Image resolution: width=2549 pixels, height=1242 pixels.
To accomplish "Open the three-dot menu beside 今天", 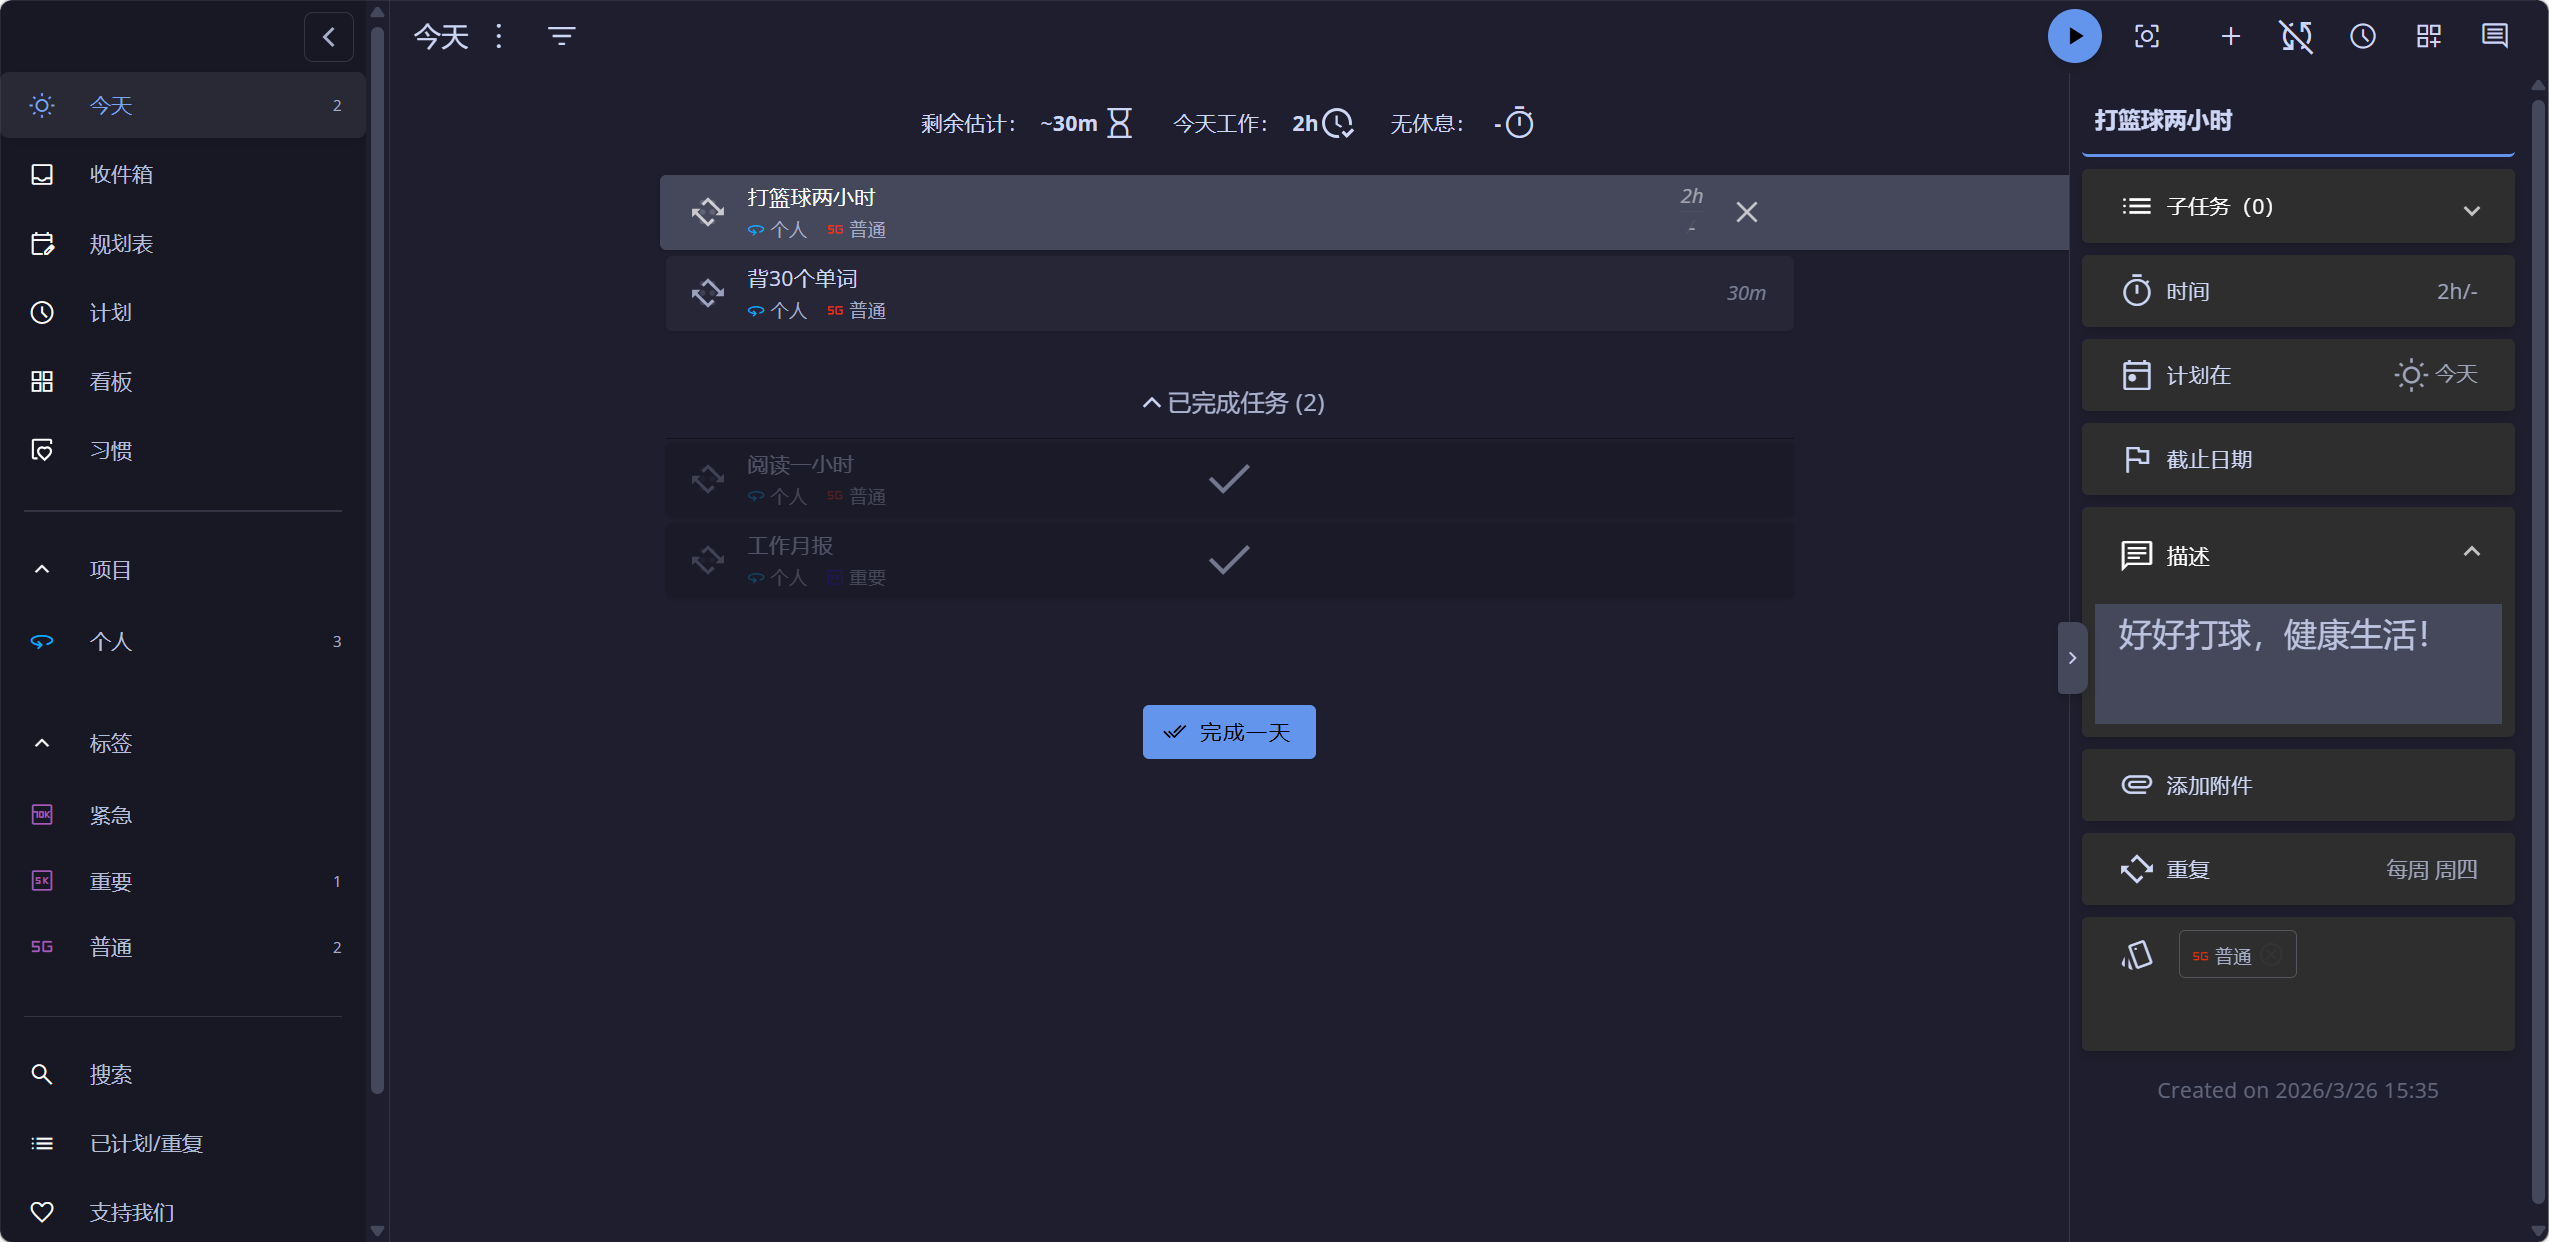I will [x=499, y=37].
